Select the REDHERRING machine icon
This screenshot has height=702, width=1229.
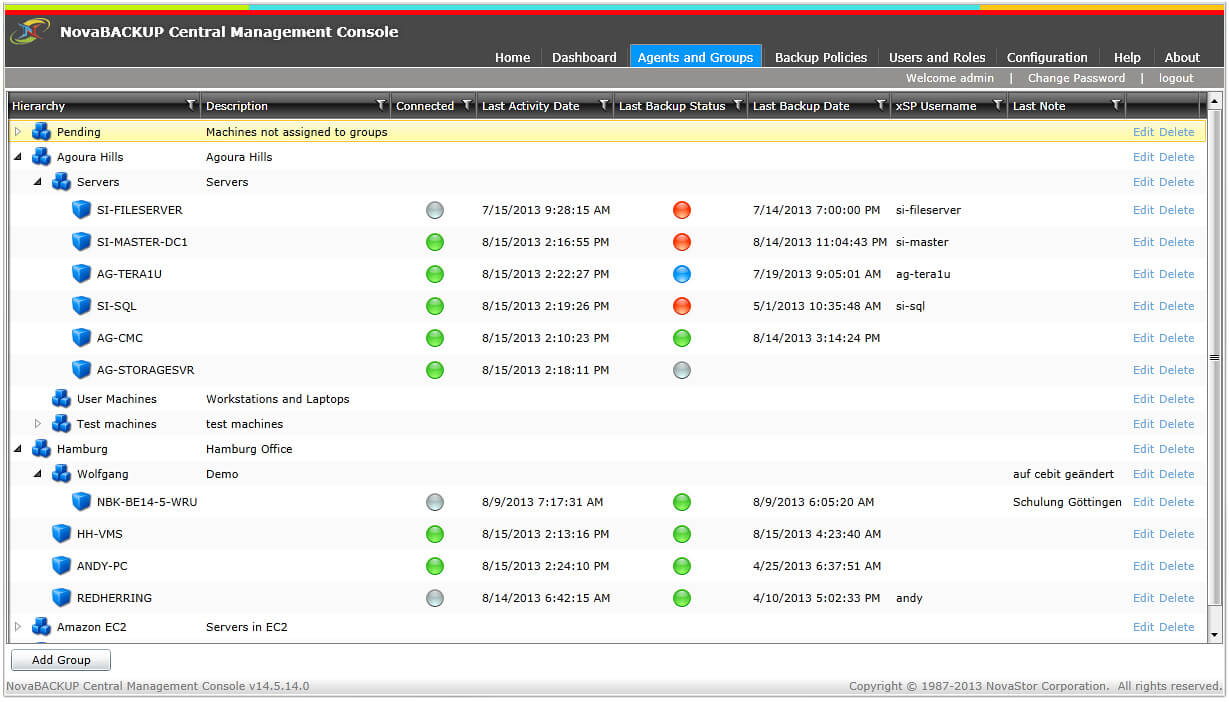tap(61, 598)
